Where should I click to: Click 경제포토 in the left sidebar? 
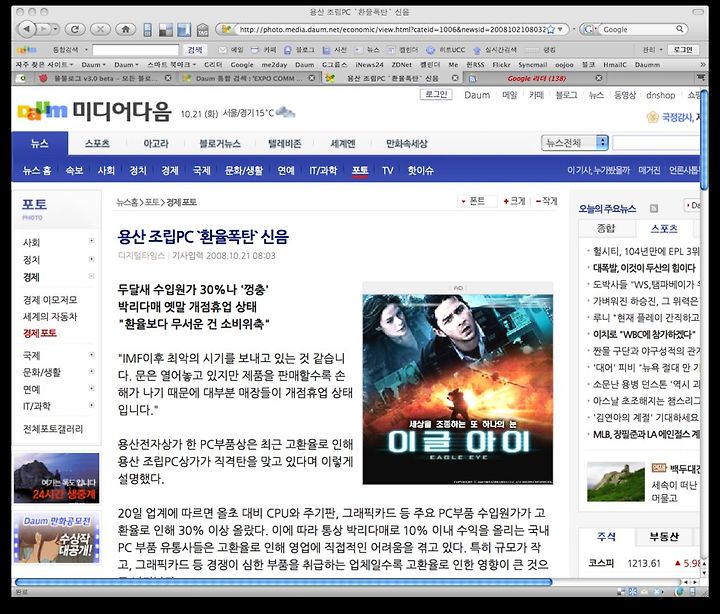[39, 333]
